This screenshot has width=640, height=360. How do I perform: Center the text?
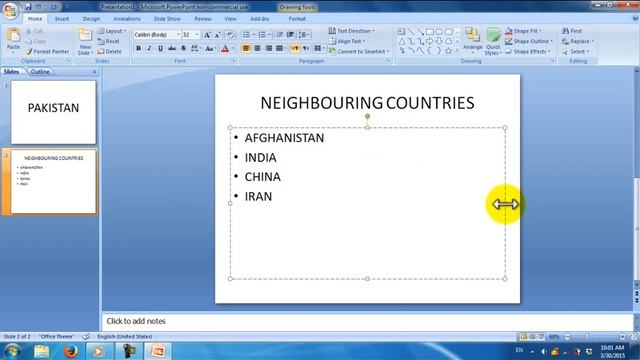click(x=258, y=49)
